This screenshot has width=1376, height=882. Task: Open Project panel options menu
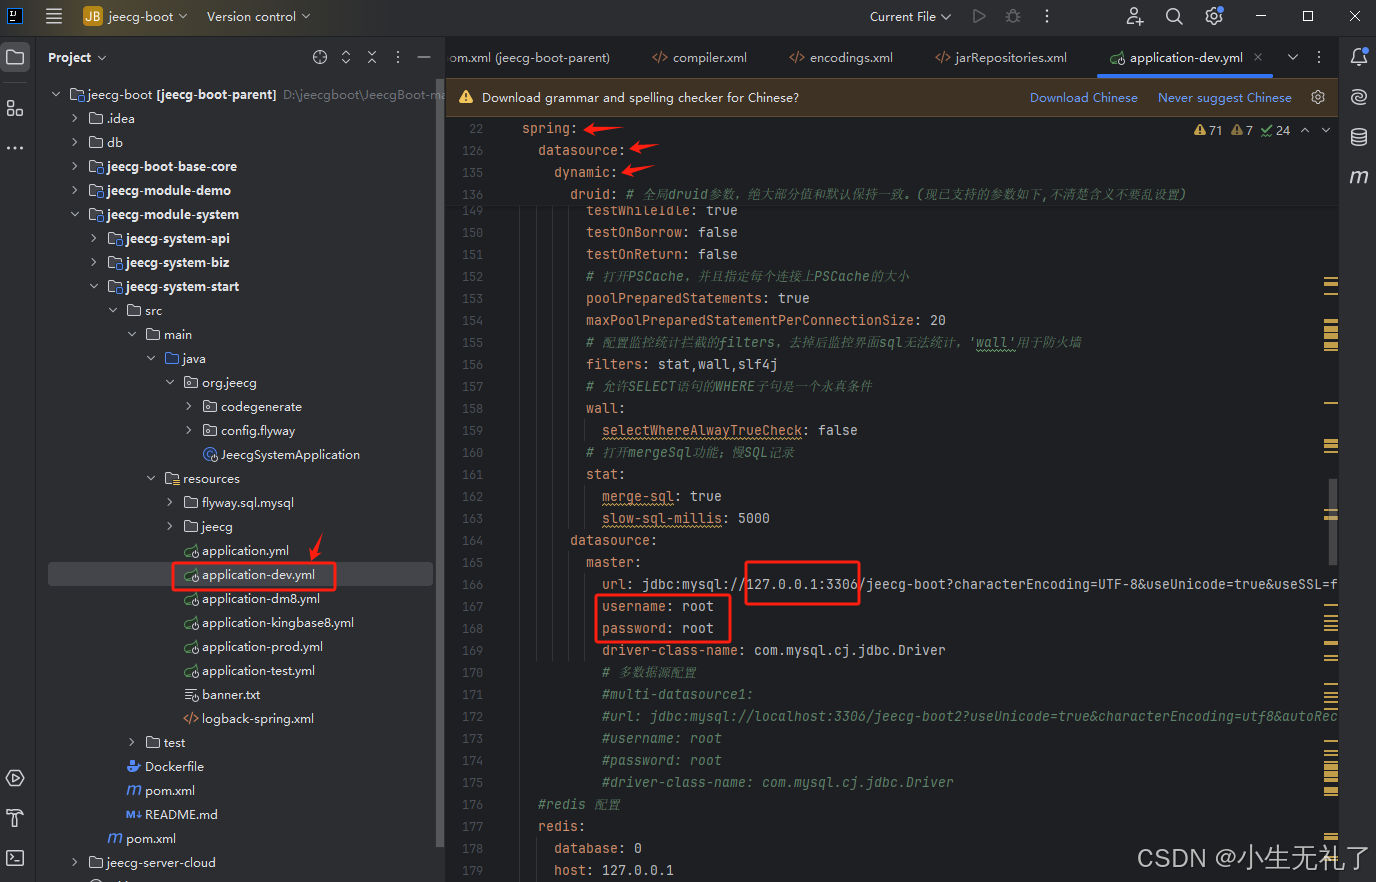click(398, 57)
